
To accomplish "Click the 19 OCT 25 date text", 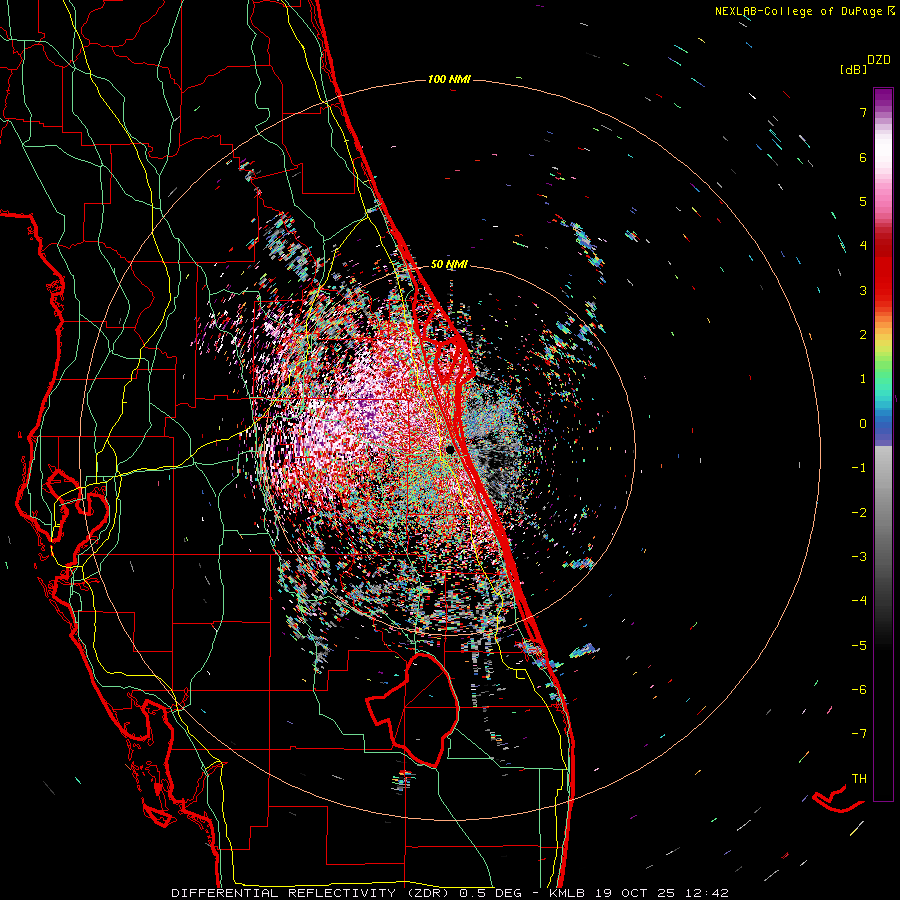I will [x=634, y=893].
